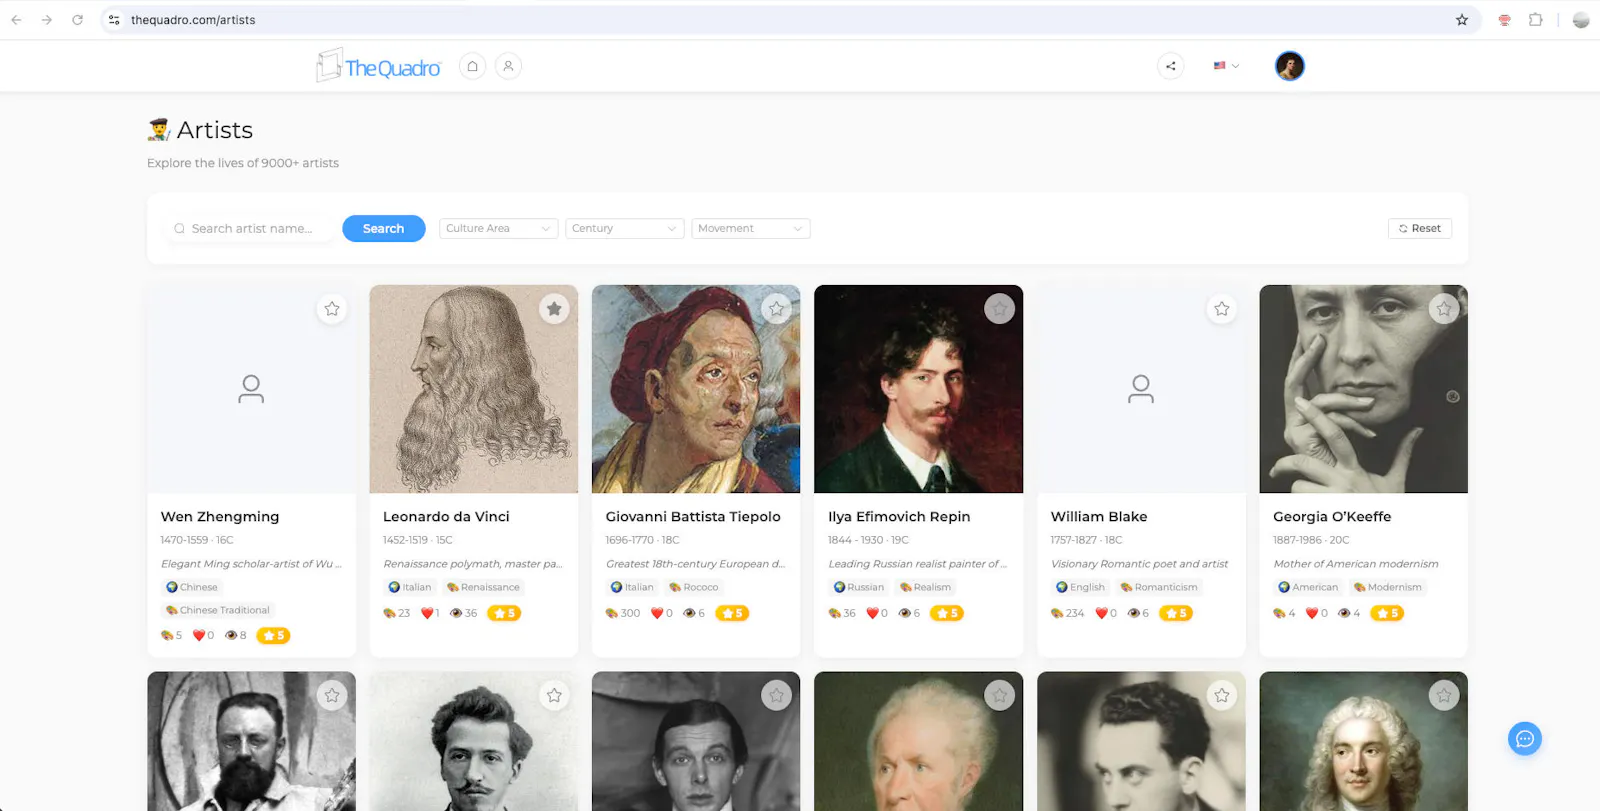Screen dimensions: 1600x811
Task: Click the Romanticism movement tag
Action: click(1159, 587)
